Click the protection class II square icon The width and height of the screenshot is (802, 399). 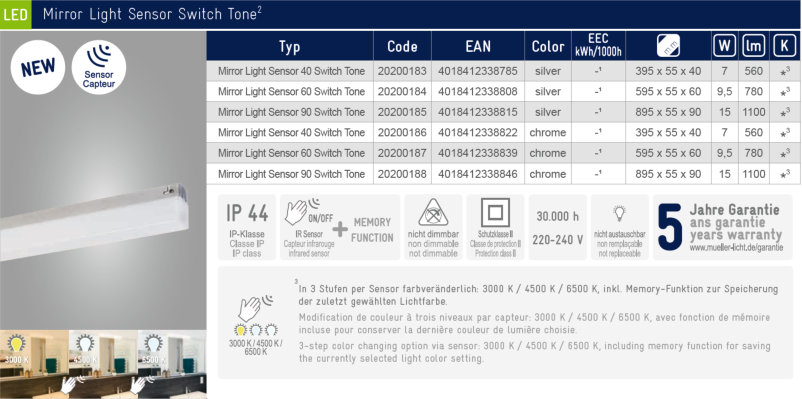pyautogui.click(x=495, y=212)
